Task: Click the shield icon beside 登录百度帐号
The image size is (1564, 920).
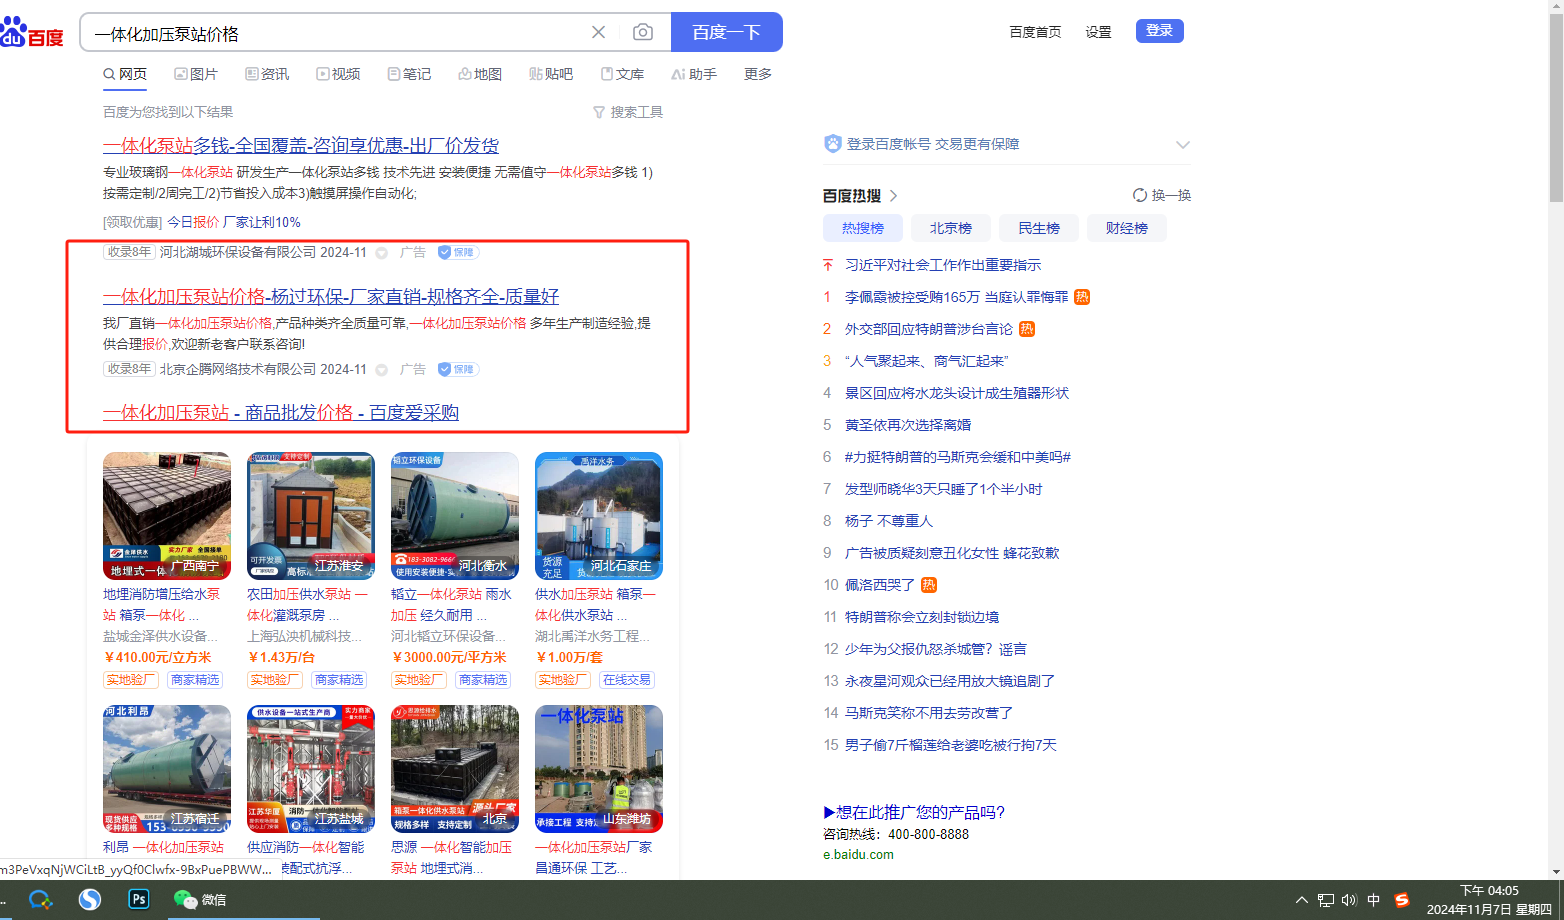Action: (x=833, y=144)
